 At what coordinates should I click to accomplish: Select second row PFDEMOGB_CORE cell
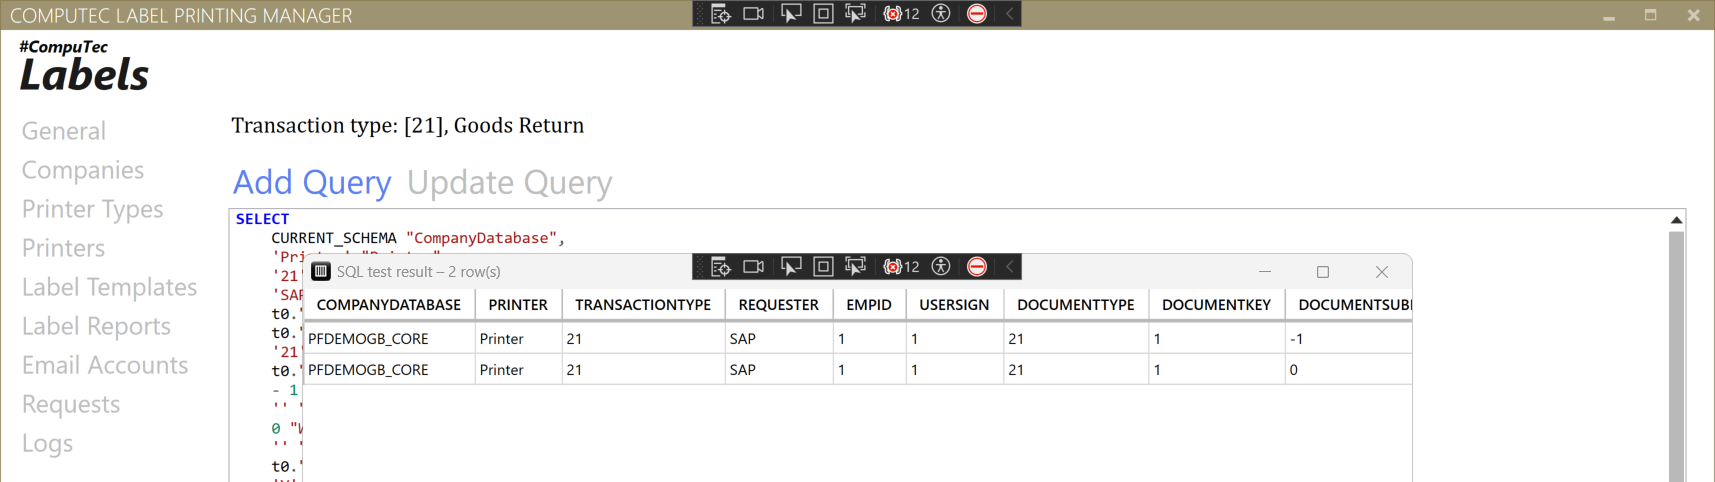pos(389,369)
